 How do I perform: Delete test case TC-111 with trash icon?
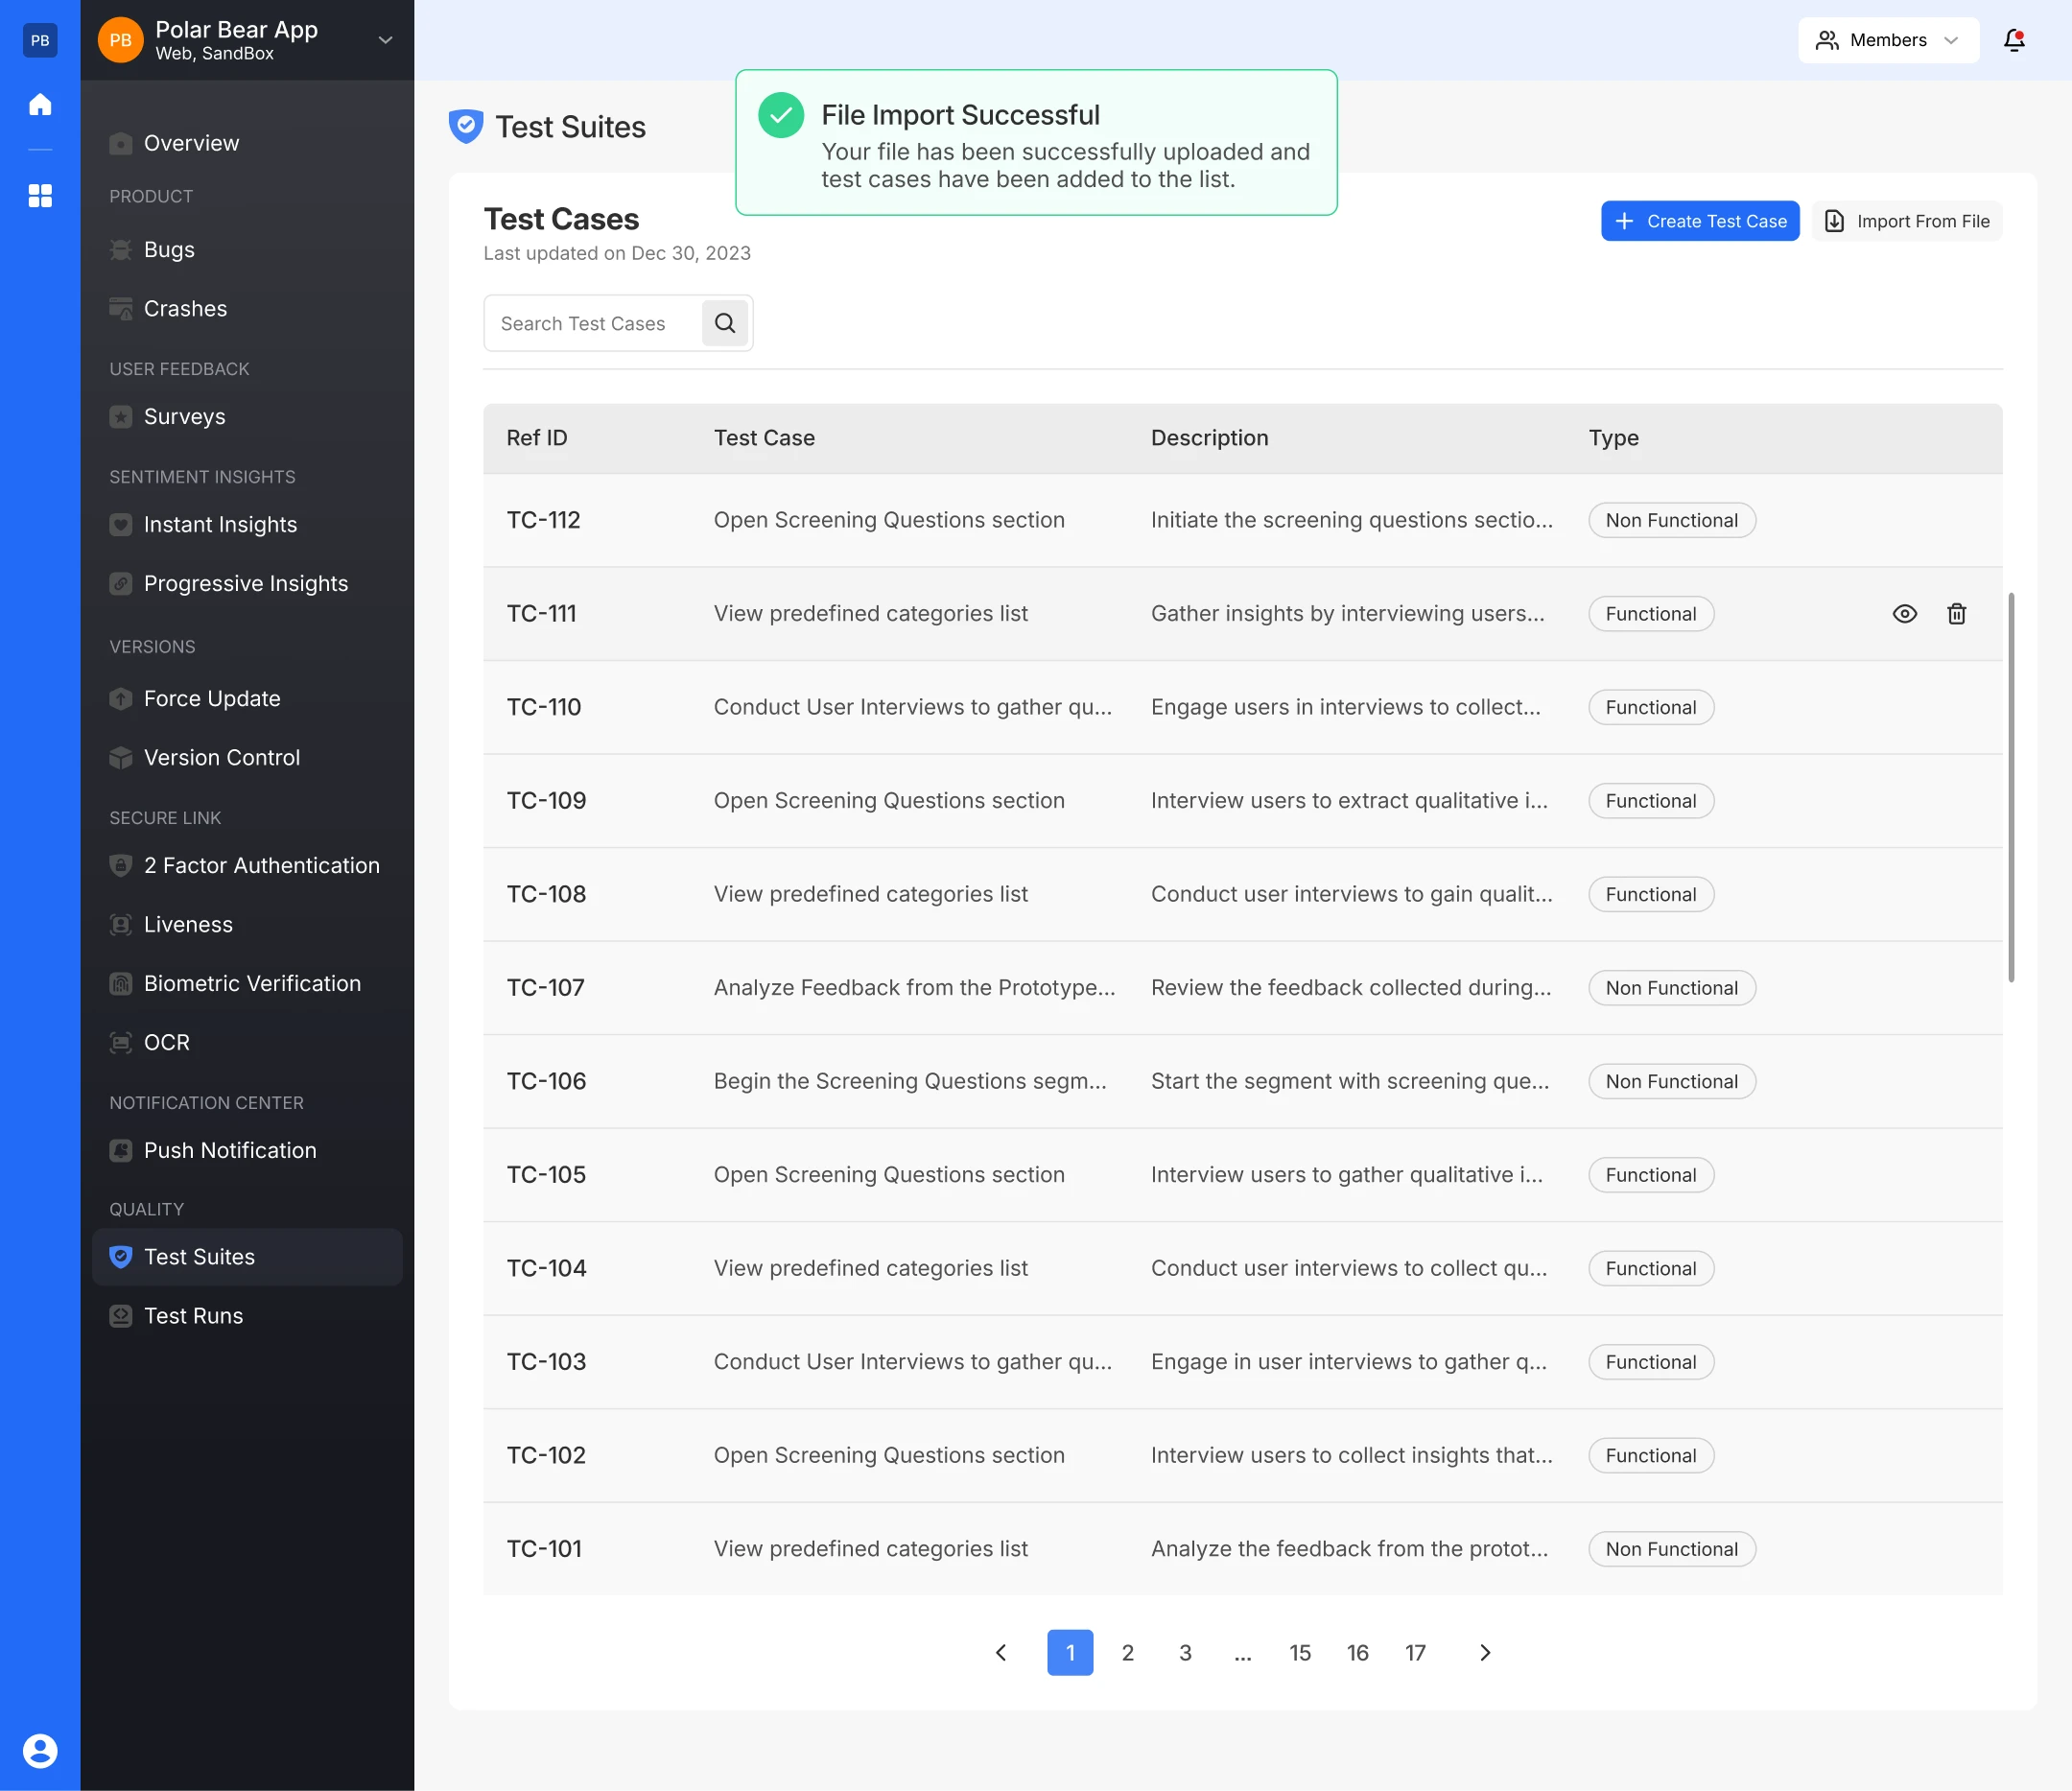(1957, 614)
